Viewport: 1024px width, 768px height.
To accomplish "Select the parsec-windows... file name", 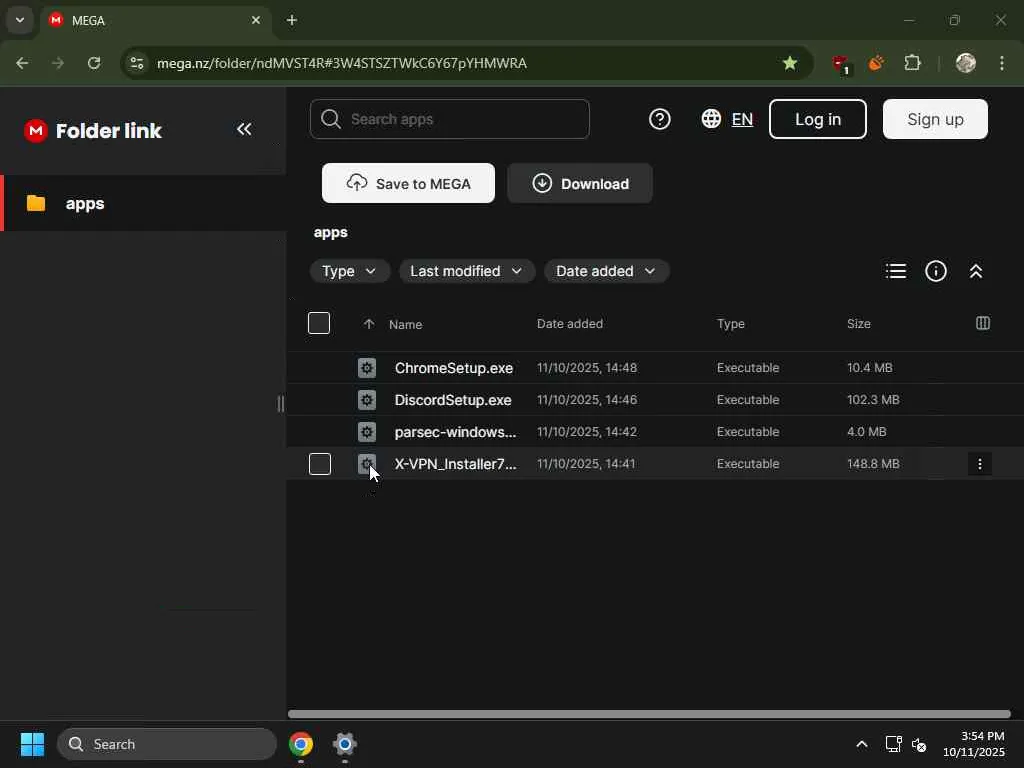I will pos(455,432).
